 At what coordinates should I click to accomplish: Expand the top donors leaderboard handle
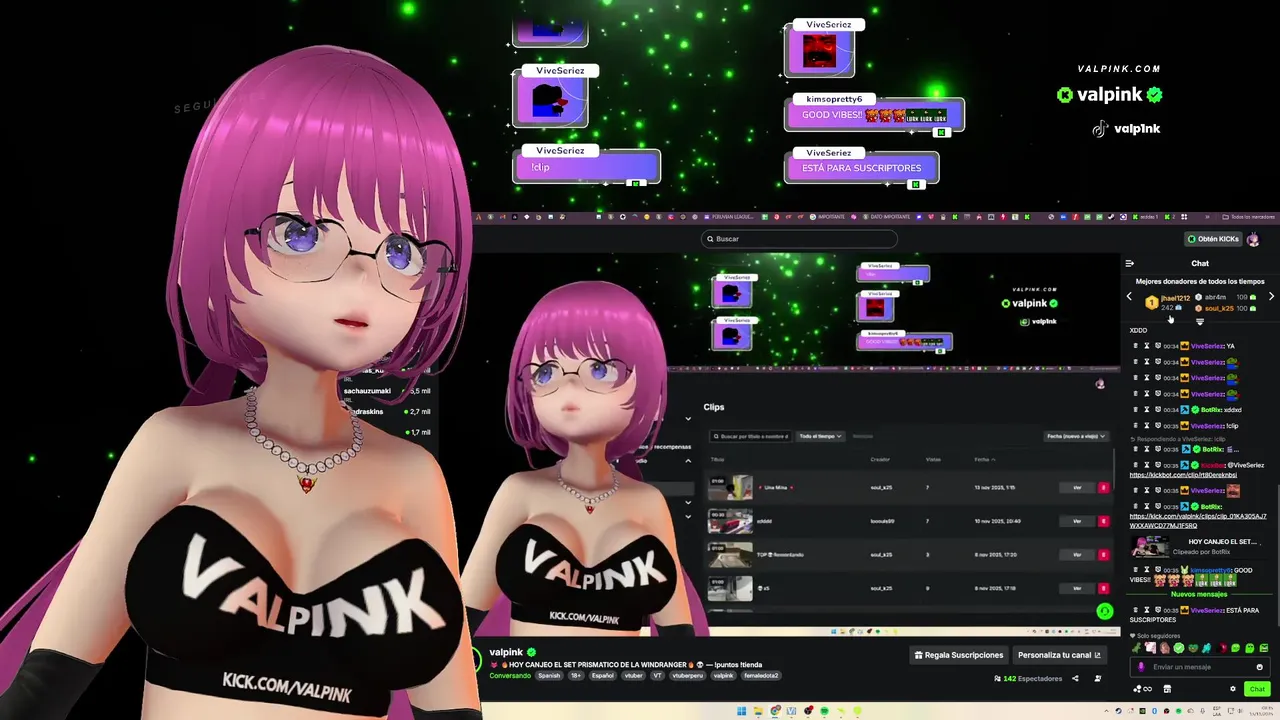pos(1200,321)
